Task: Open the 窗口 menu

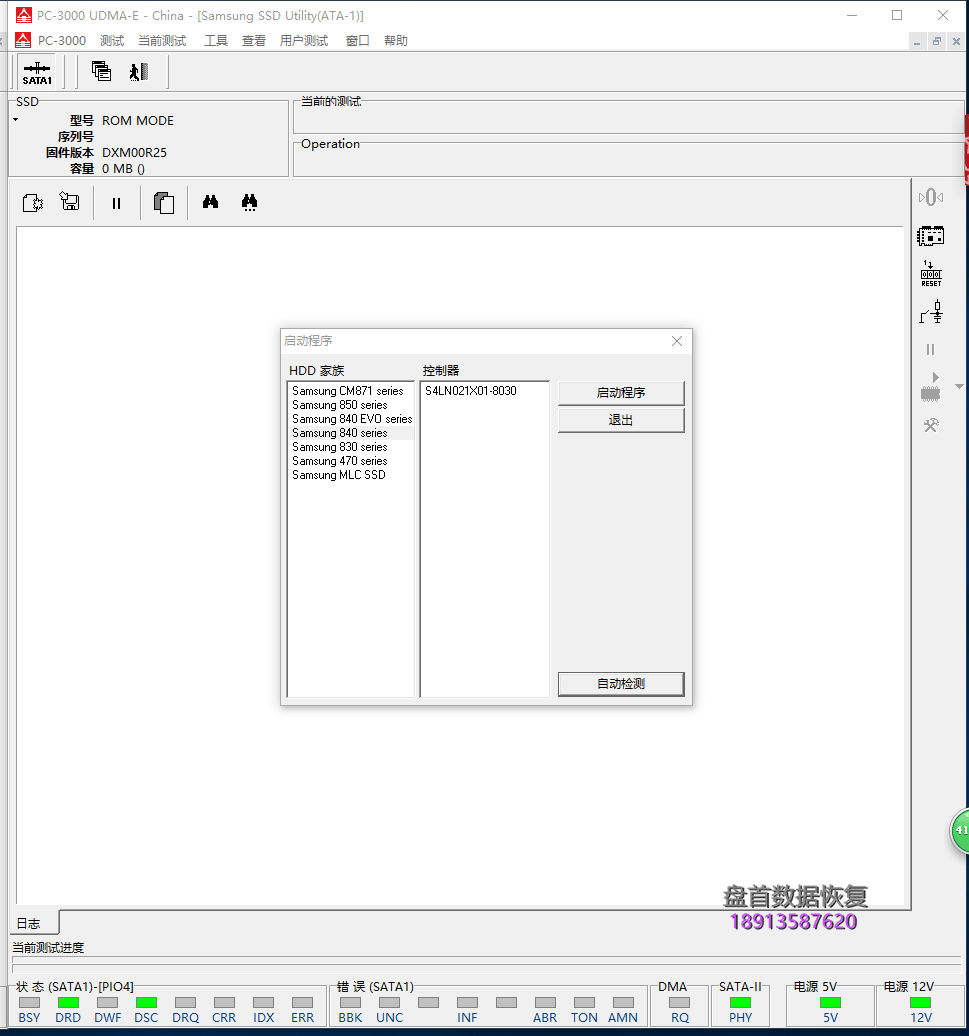Action: 357,40
